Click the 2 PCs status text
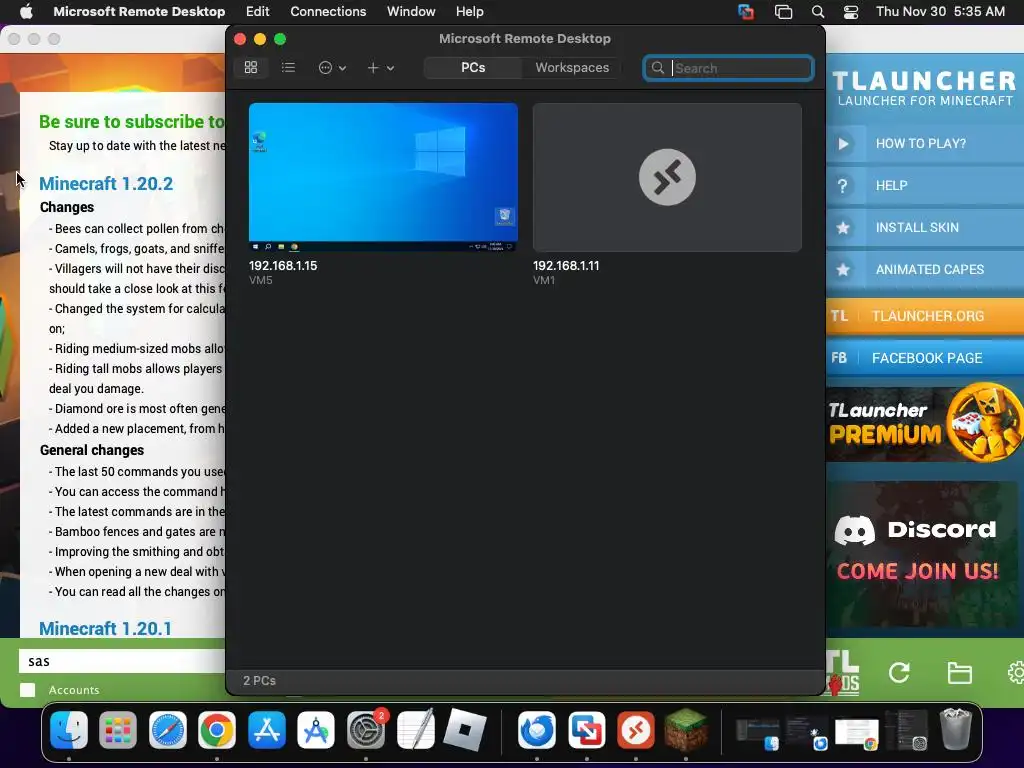The image size is (1024, 768). click(259, 680)
